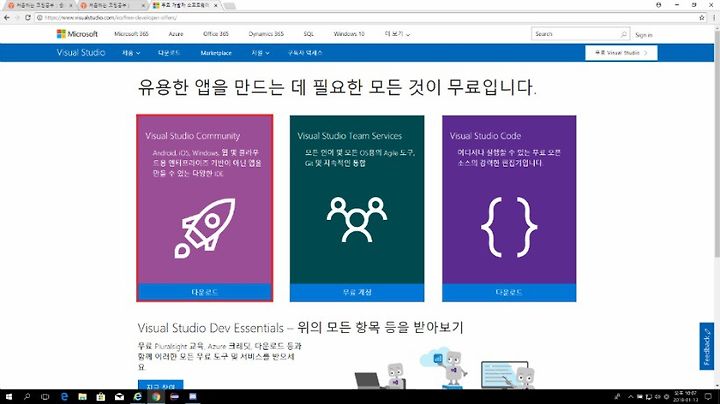Open File Explorer from the taskbar
Viewport: 720px width, 404px height.
pyautogui.click(x=82, y=397)
